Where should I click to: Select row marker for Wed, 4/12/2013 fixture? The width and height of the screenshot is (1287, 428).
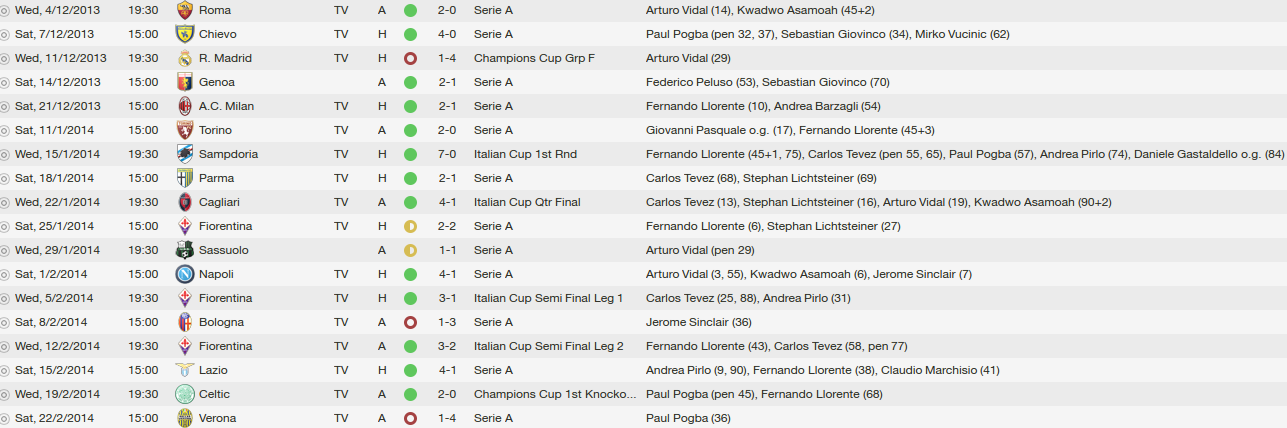click(x=4, y=10)
